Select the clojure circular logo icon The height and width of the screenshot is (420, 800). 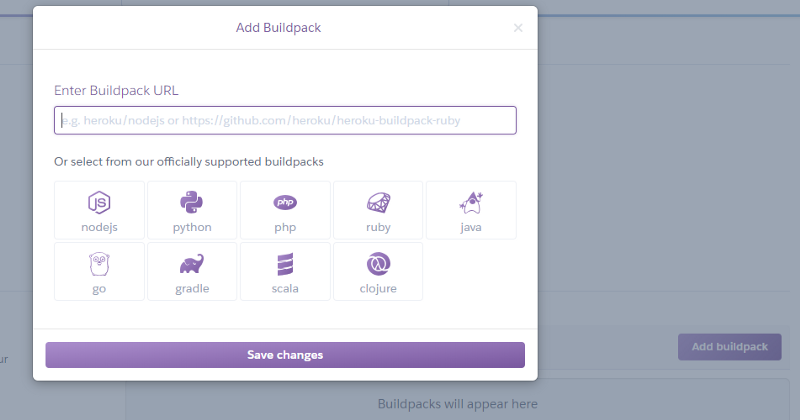tap(378, 264)
